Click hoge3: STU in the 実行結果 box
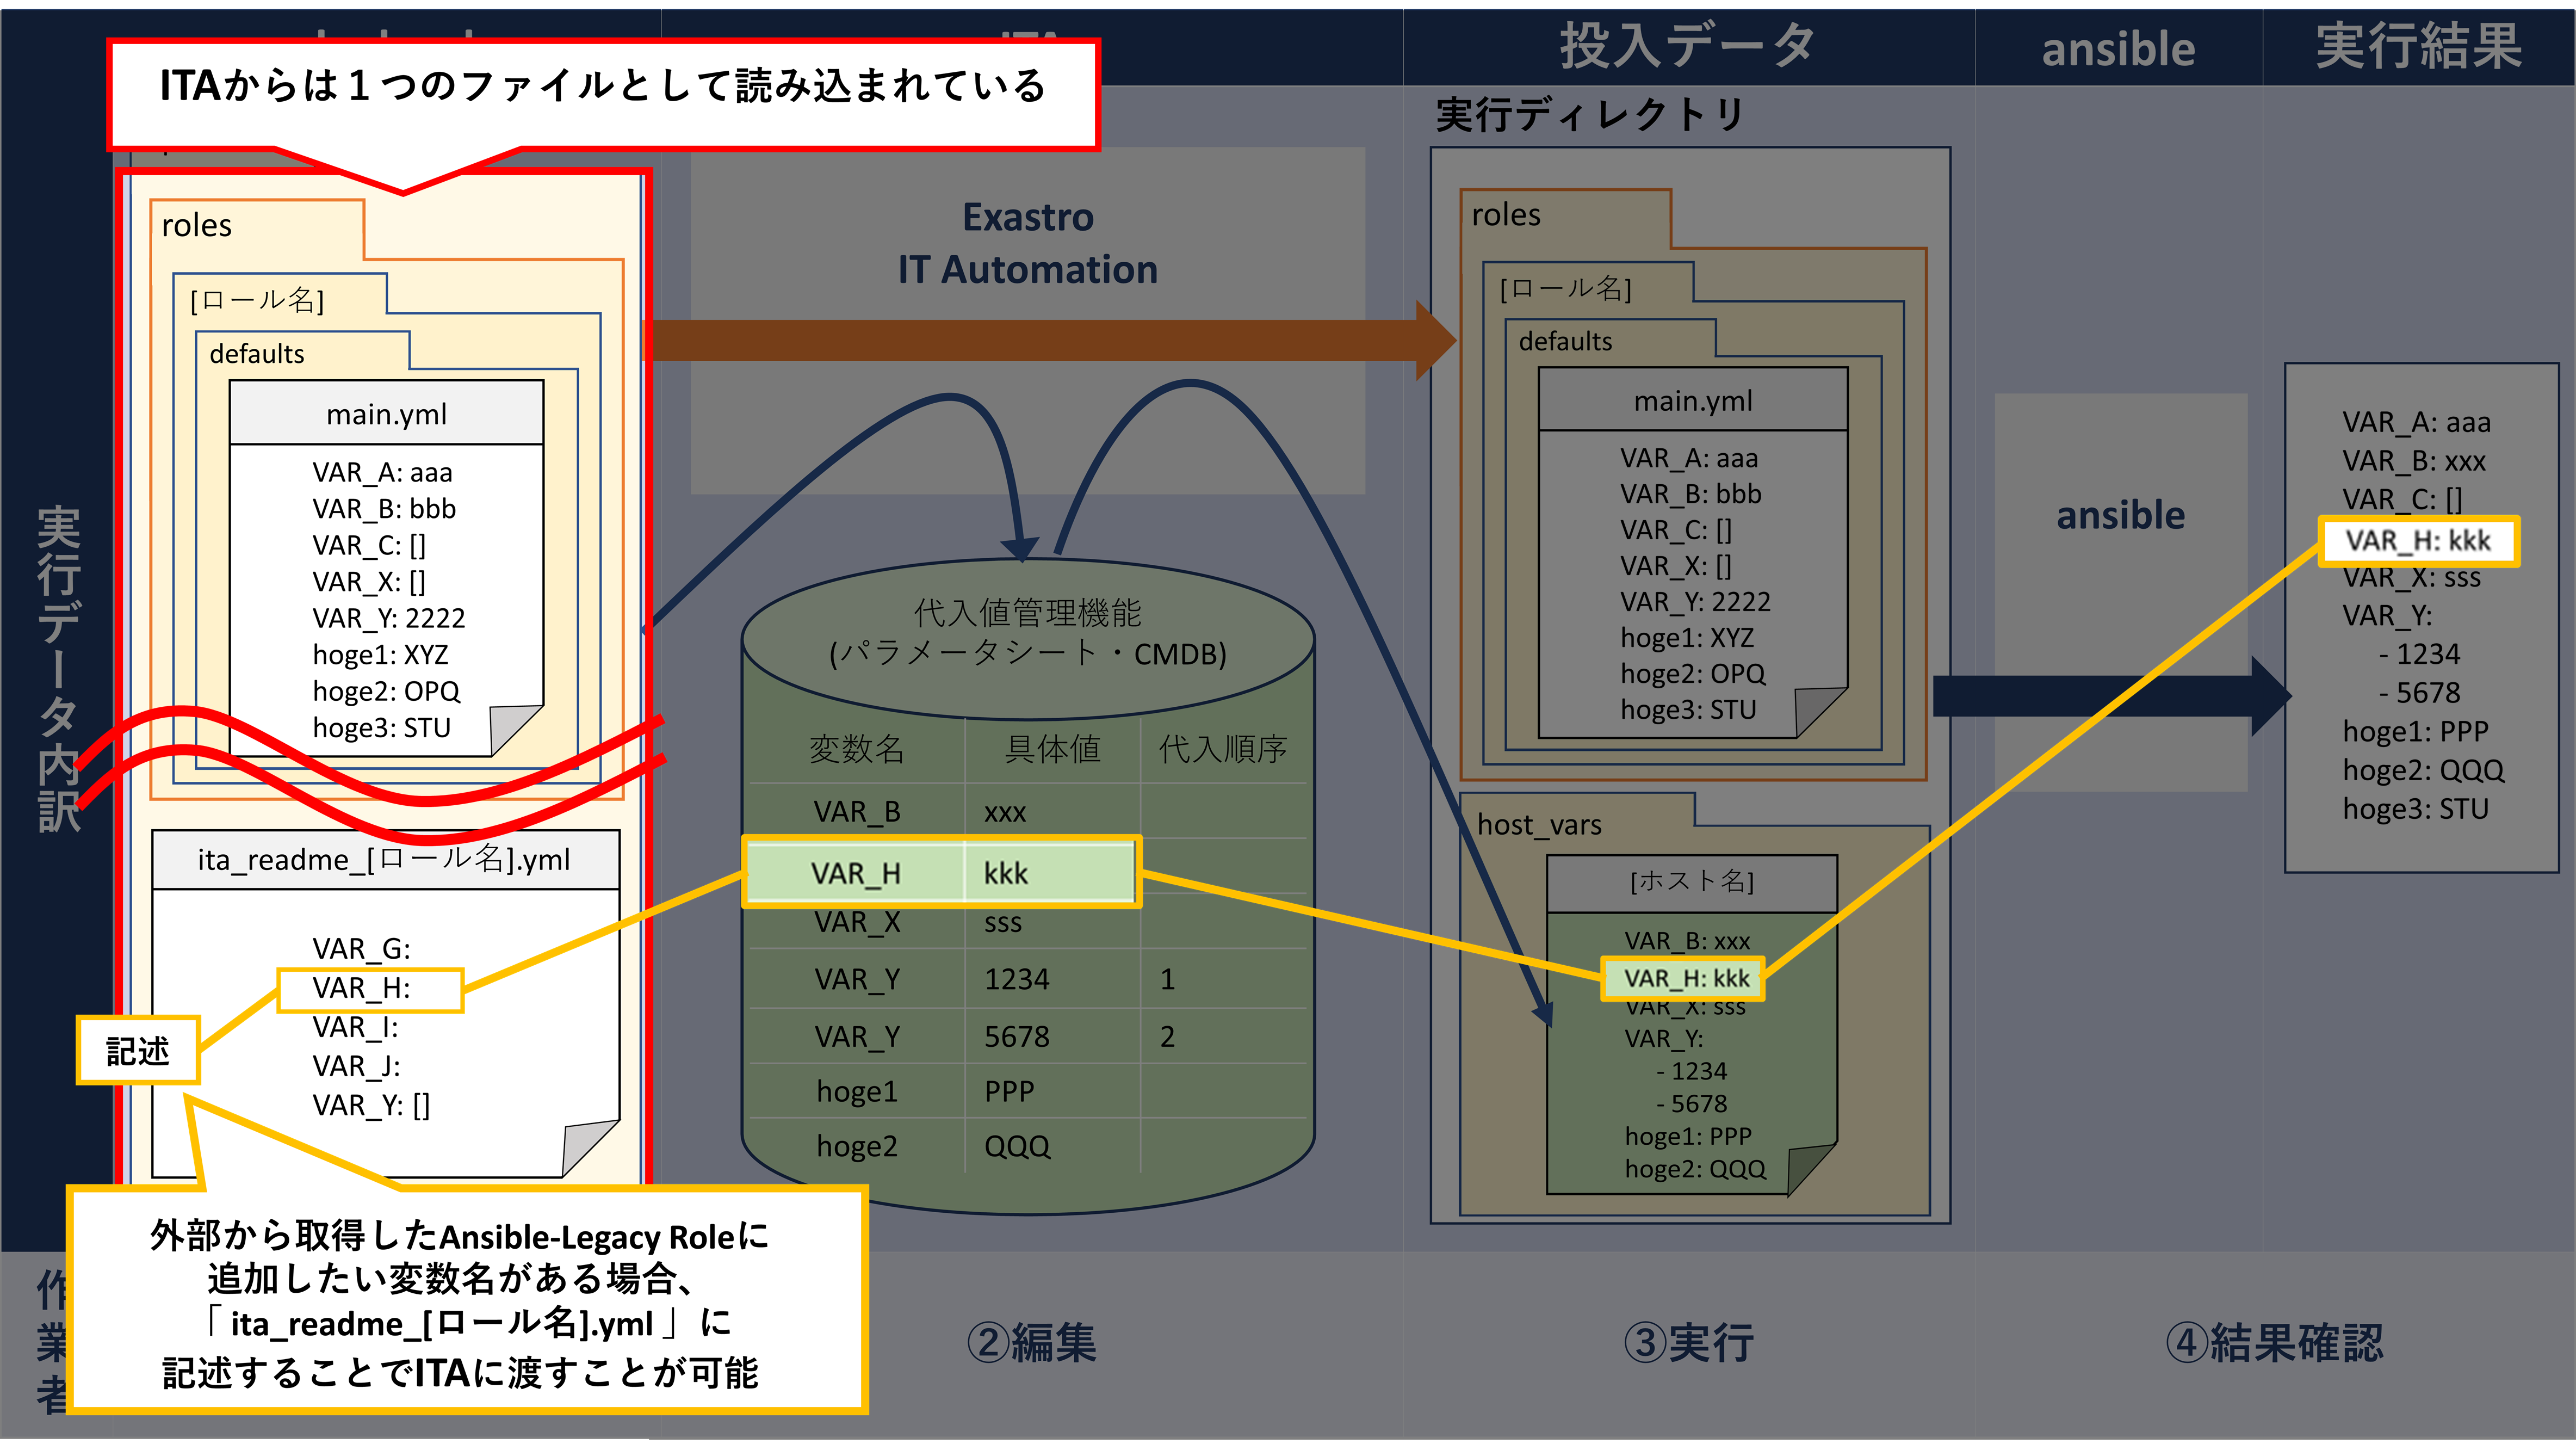This screenshot has width=2576, height=1450. coord(2415,809)
